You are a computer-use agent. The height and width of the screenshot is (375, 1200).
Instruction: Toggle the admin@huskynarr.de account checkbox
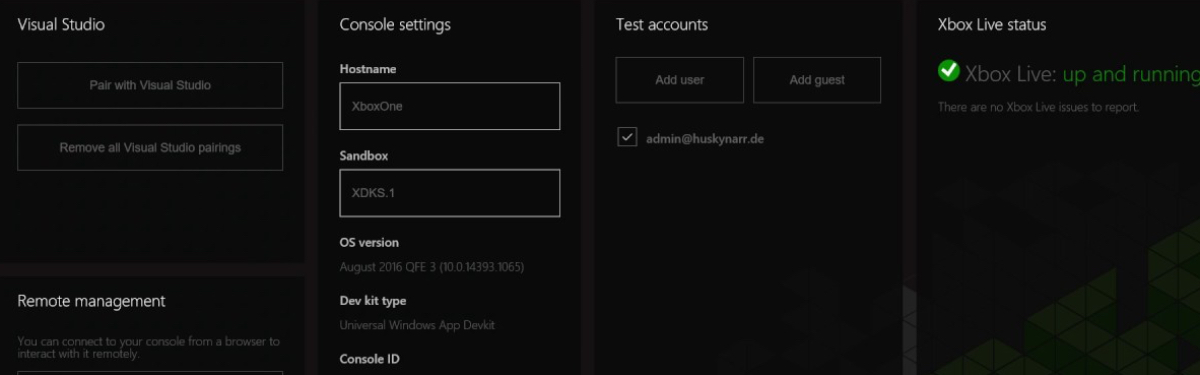[627, 138]
